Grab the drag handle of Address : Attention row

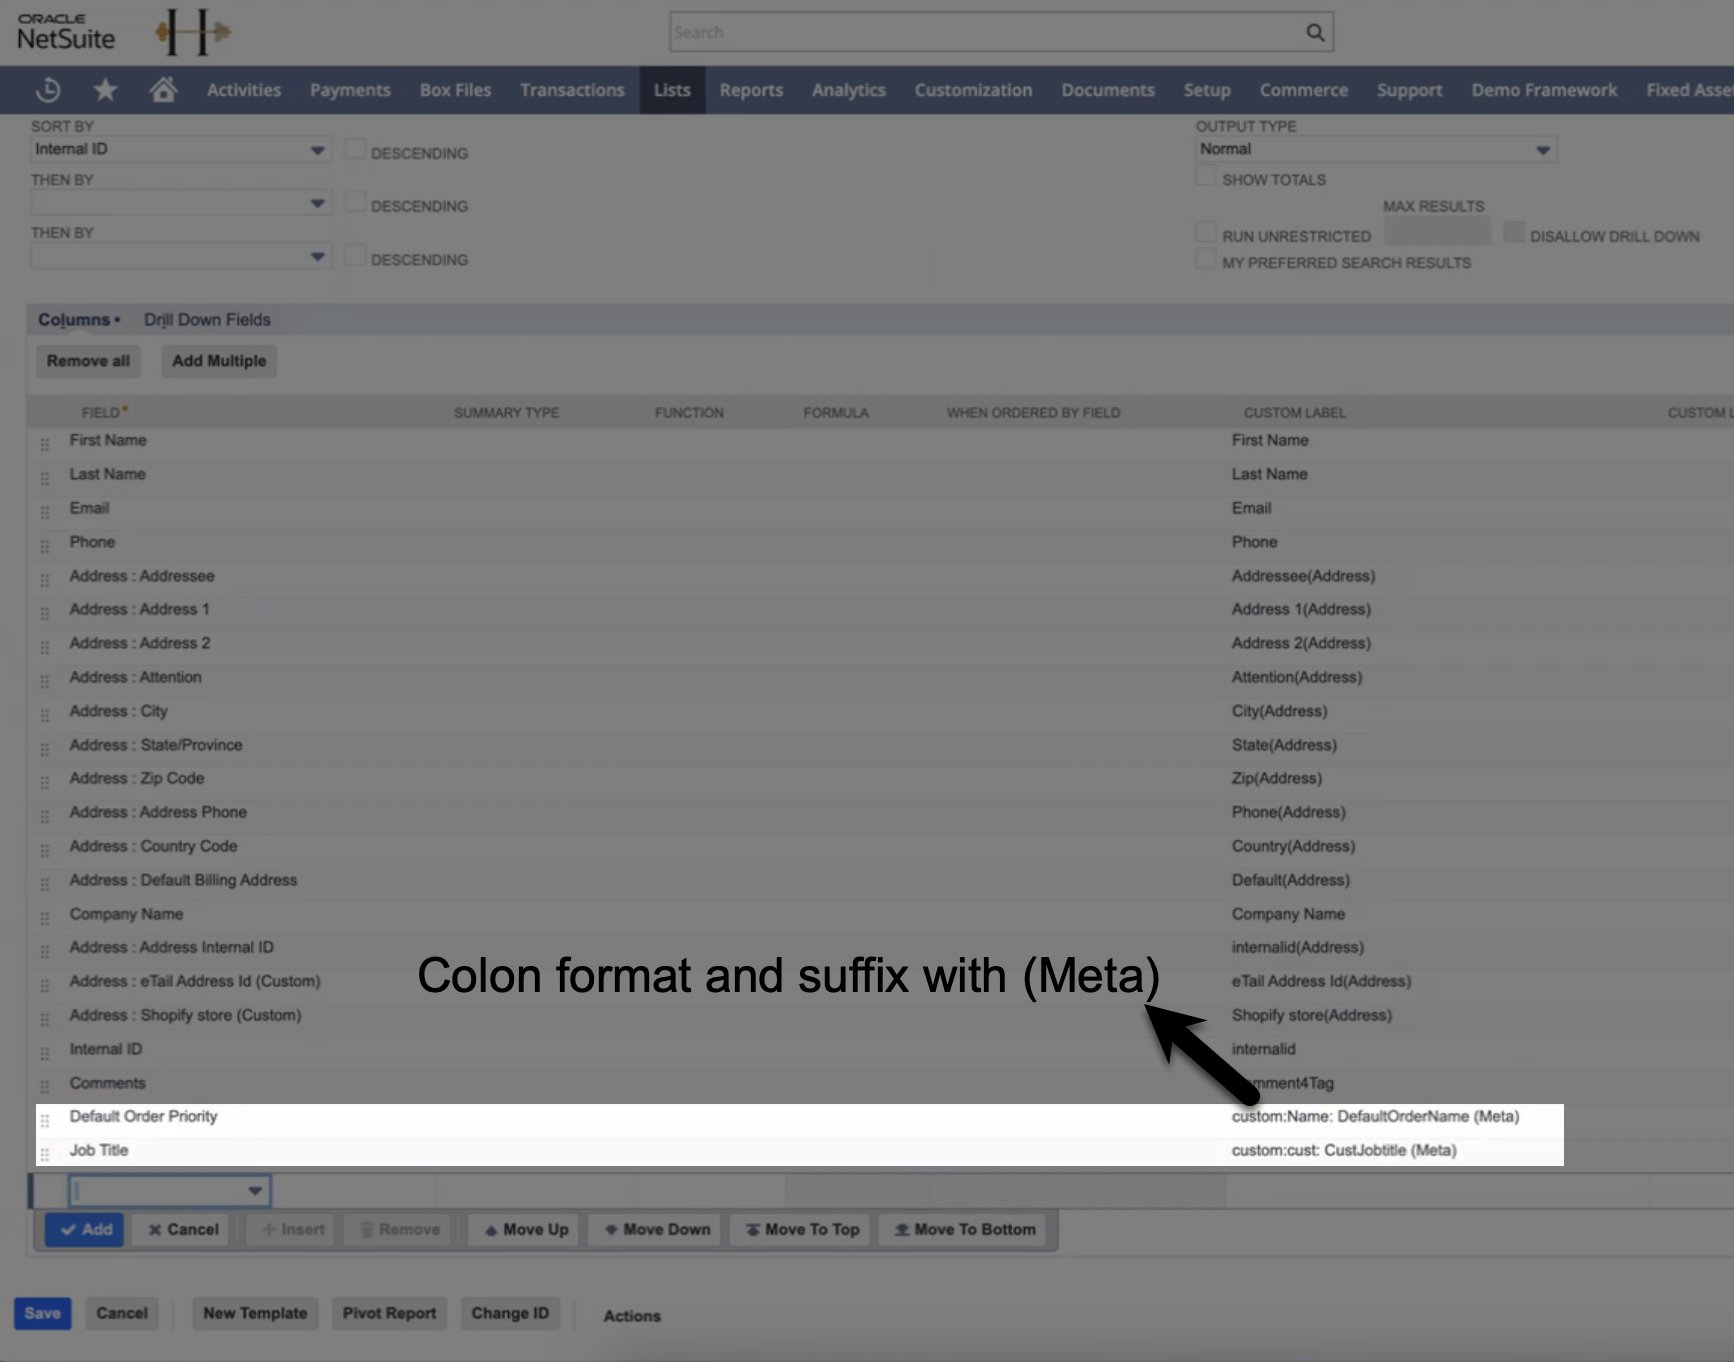(45, 681)
